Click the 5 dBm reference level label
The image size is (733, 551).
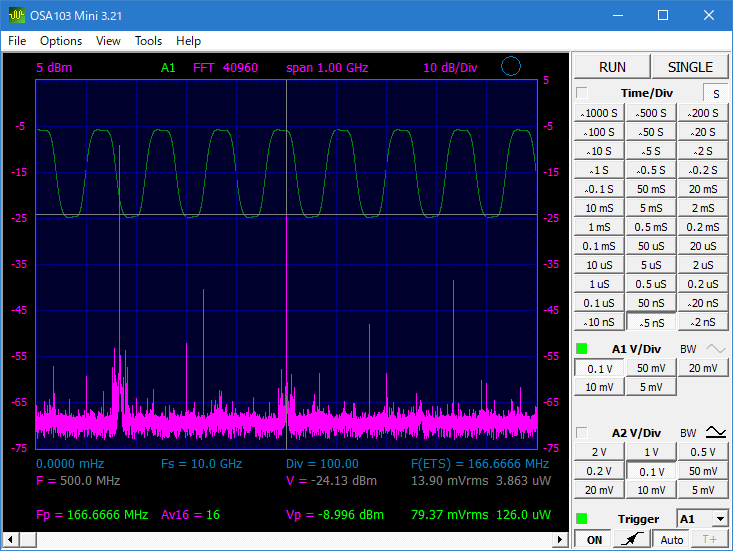tap(54, 68)
